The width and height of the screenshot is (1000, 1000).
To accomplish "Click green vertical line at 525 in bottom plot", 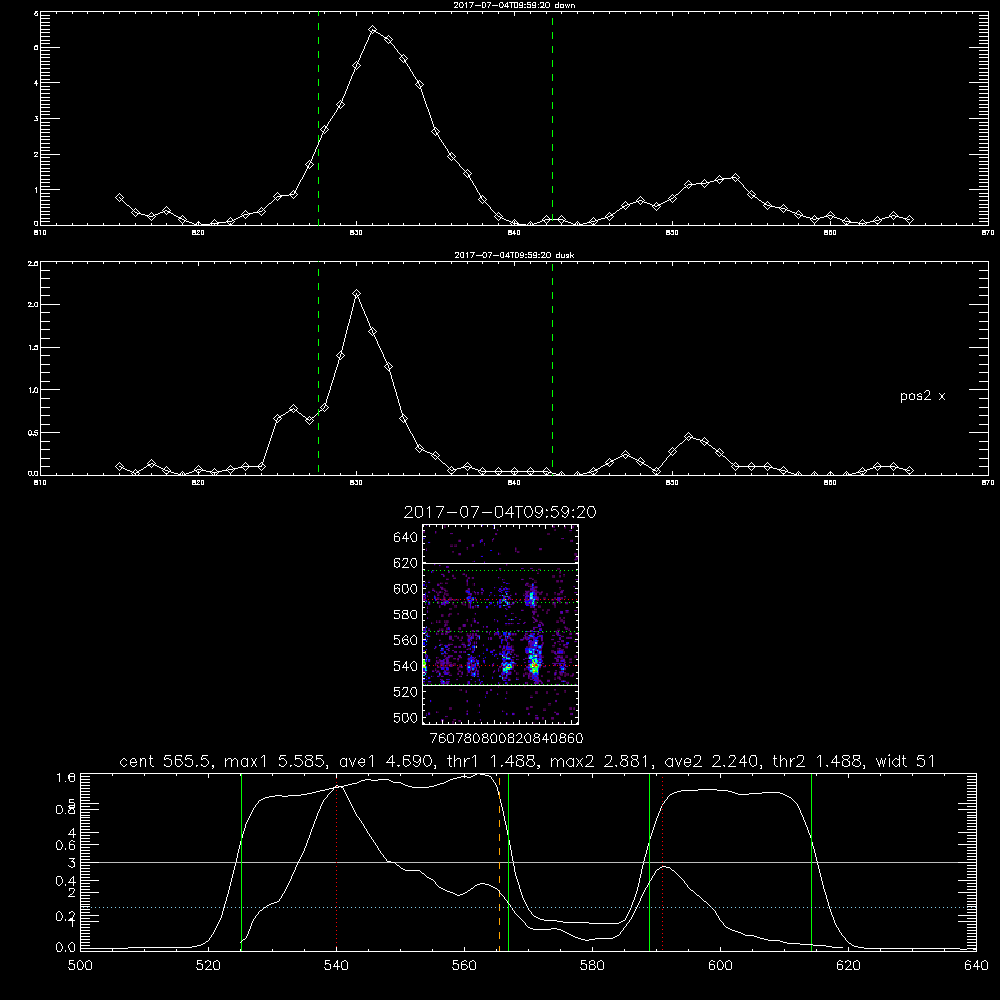I will [x=241, y=862].
